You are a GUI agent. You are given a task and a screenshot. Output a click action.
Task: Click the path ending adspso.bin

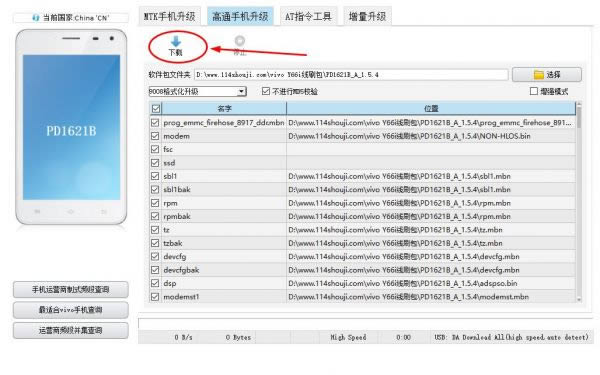pyautogui.click(x=403, y=283)
